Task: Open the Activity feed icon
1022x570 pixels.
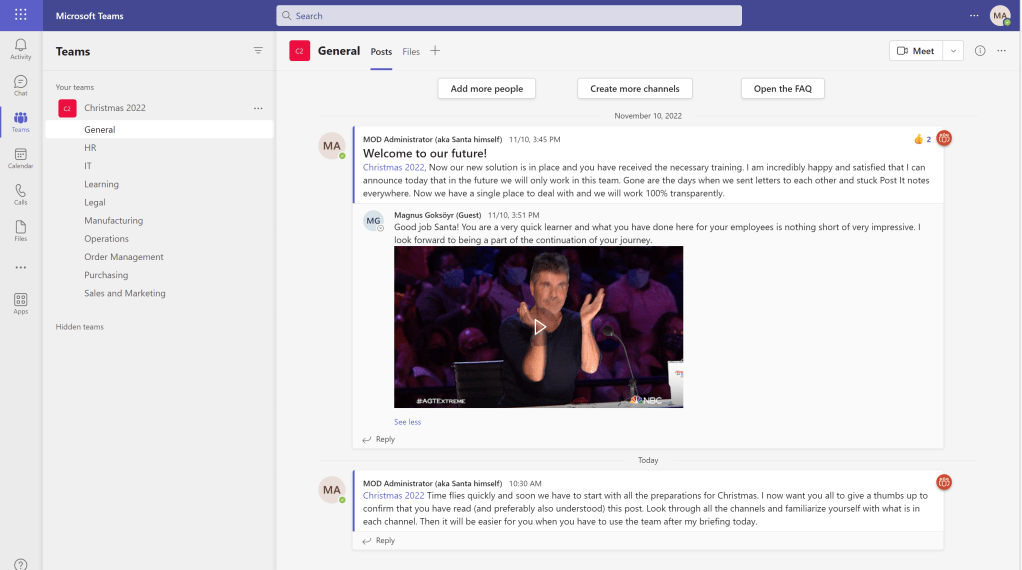Action: point(20,49)
